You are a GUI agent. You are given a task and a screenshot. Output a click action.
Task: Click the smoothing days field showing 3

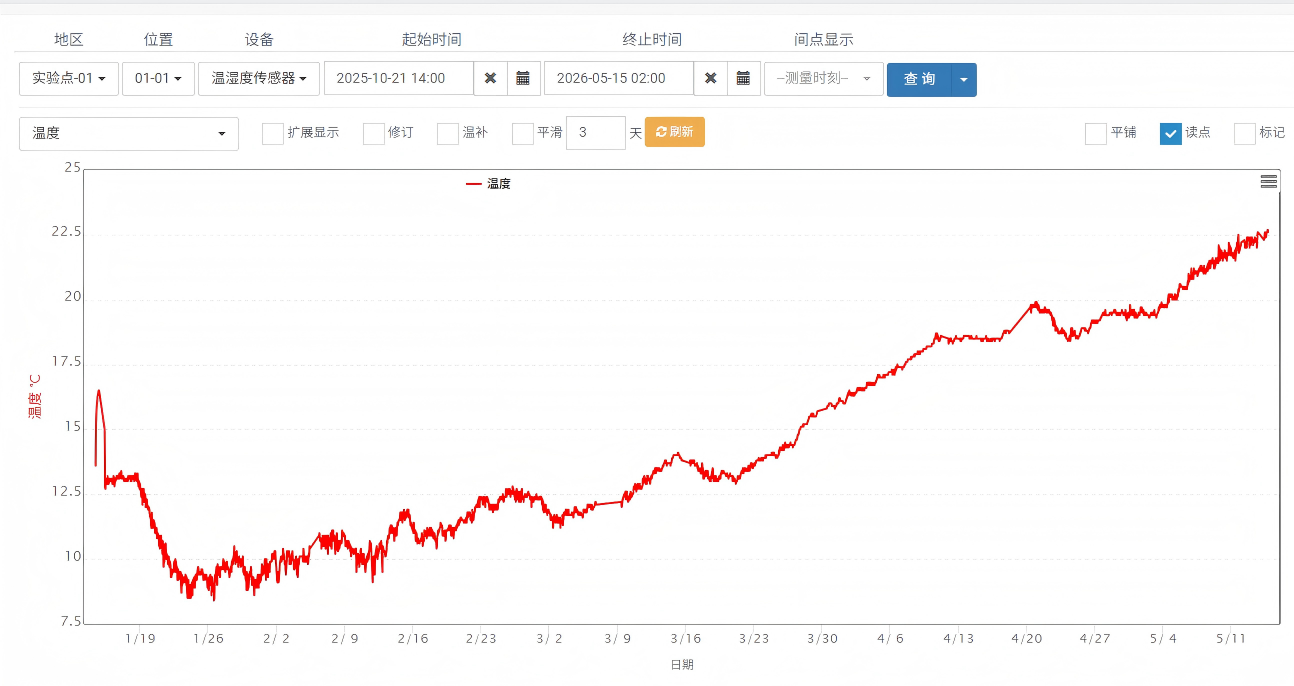pos(596,133)
